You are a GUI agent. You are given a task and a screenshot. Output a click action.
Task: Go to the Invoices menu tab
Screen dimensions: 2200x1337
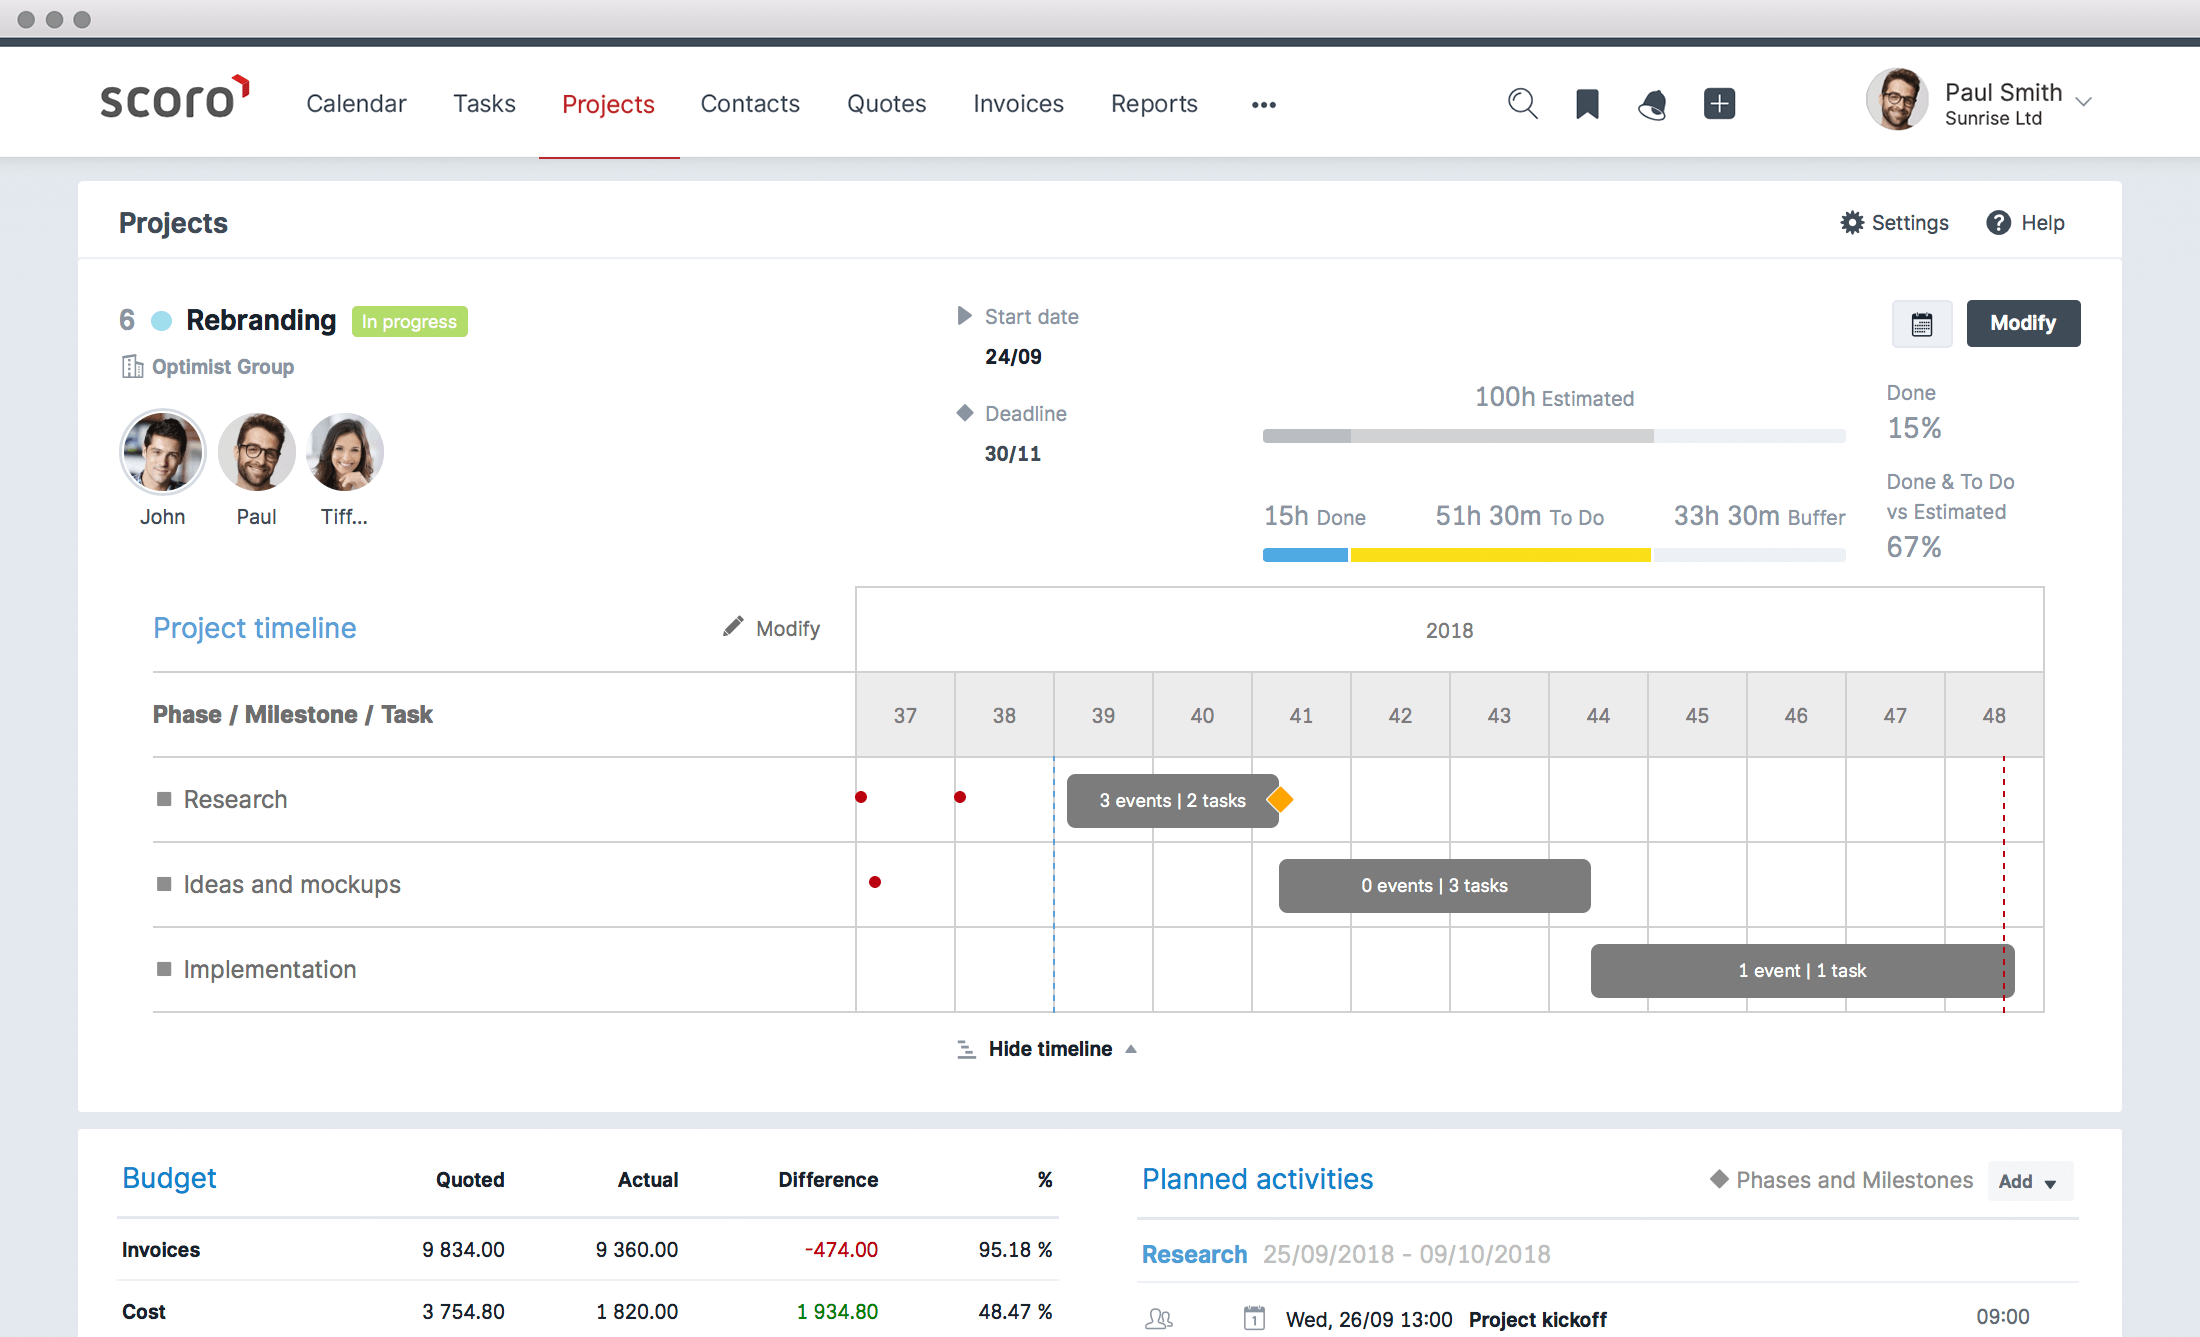[1018, 104]
